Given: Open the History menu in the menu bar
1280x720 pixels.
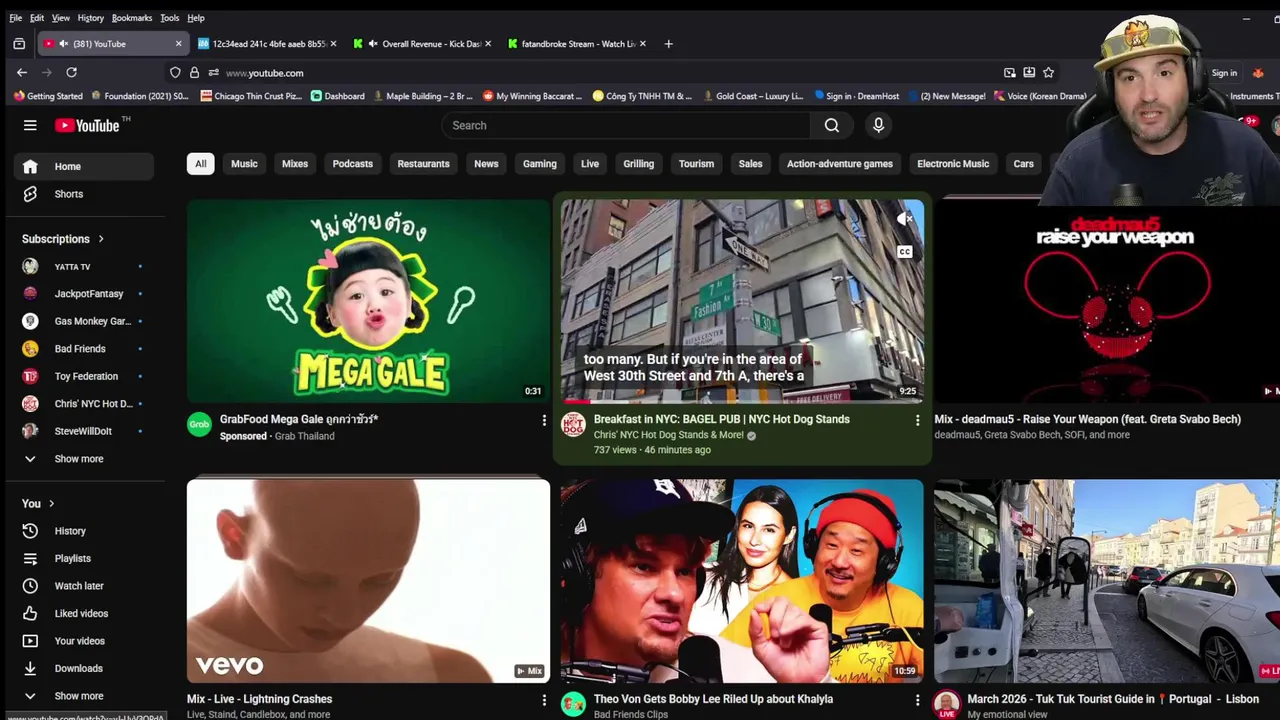Looking at the screenshot, I should click(90, 18).
